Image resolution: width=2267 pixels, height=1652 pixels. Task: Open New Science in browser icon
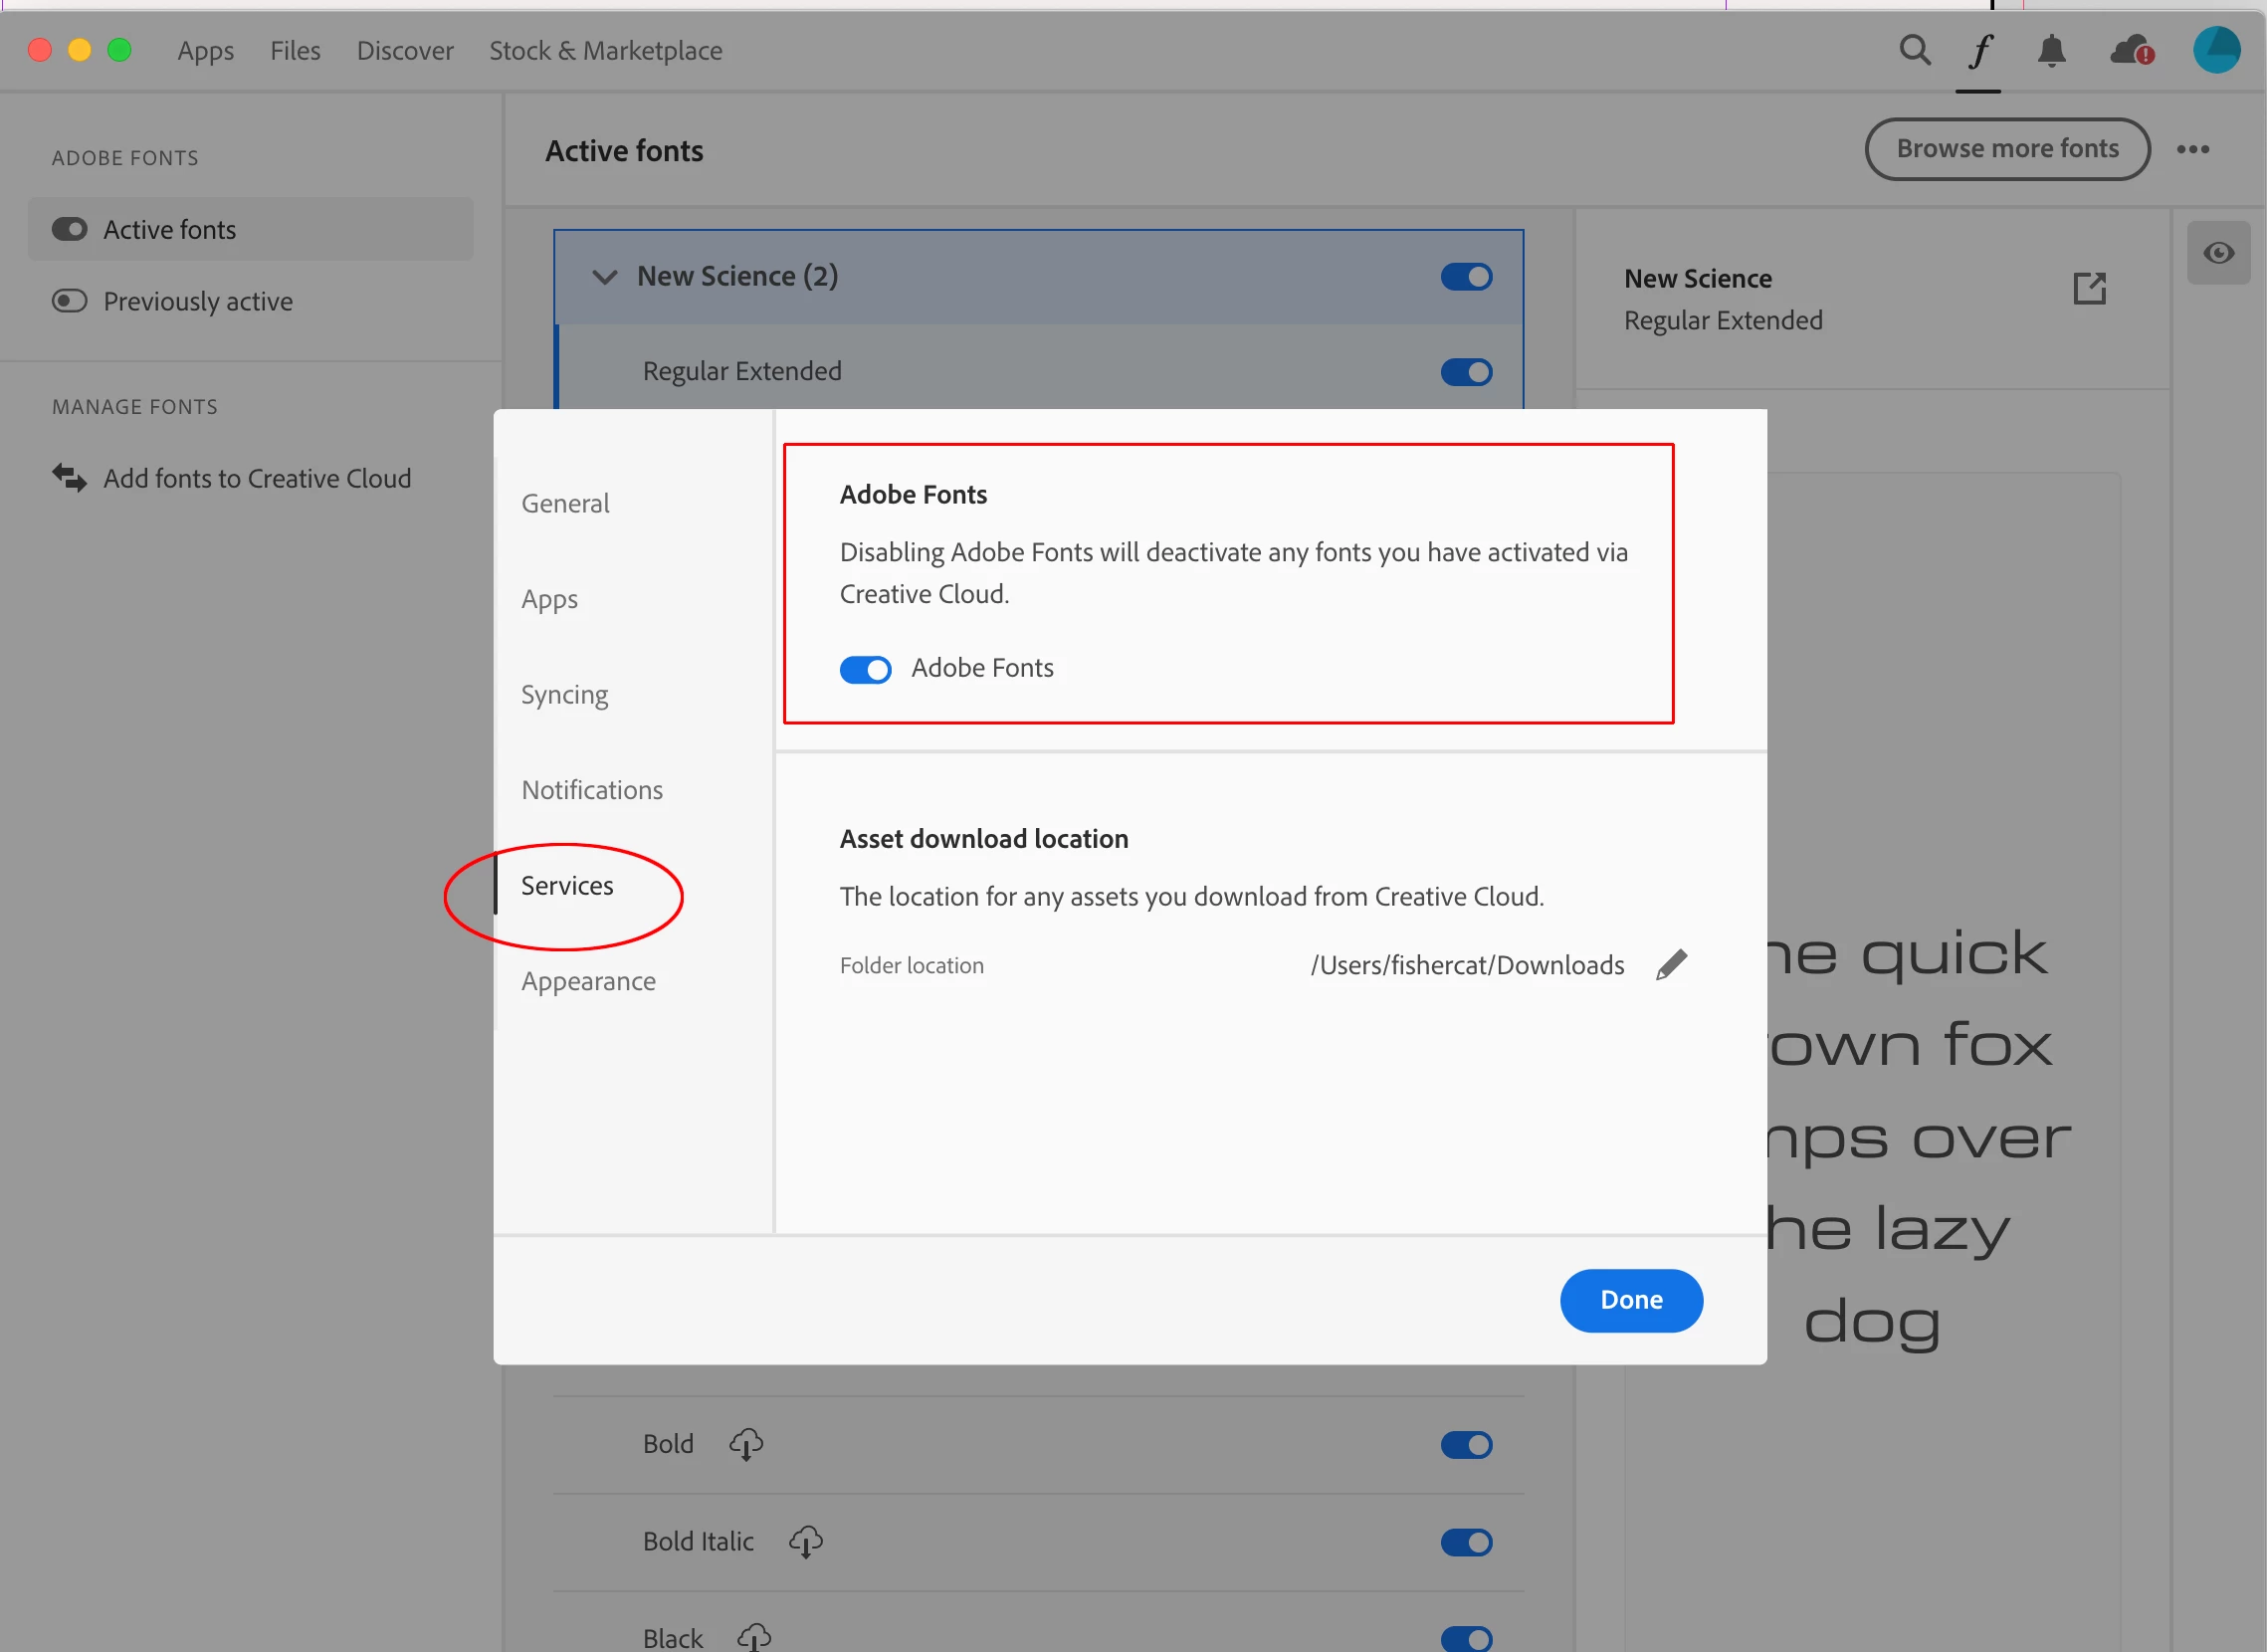[x=2089, y=288]
